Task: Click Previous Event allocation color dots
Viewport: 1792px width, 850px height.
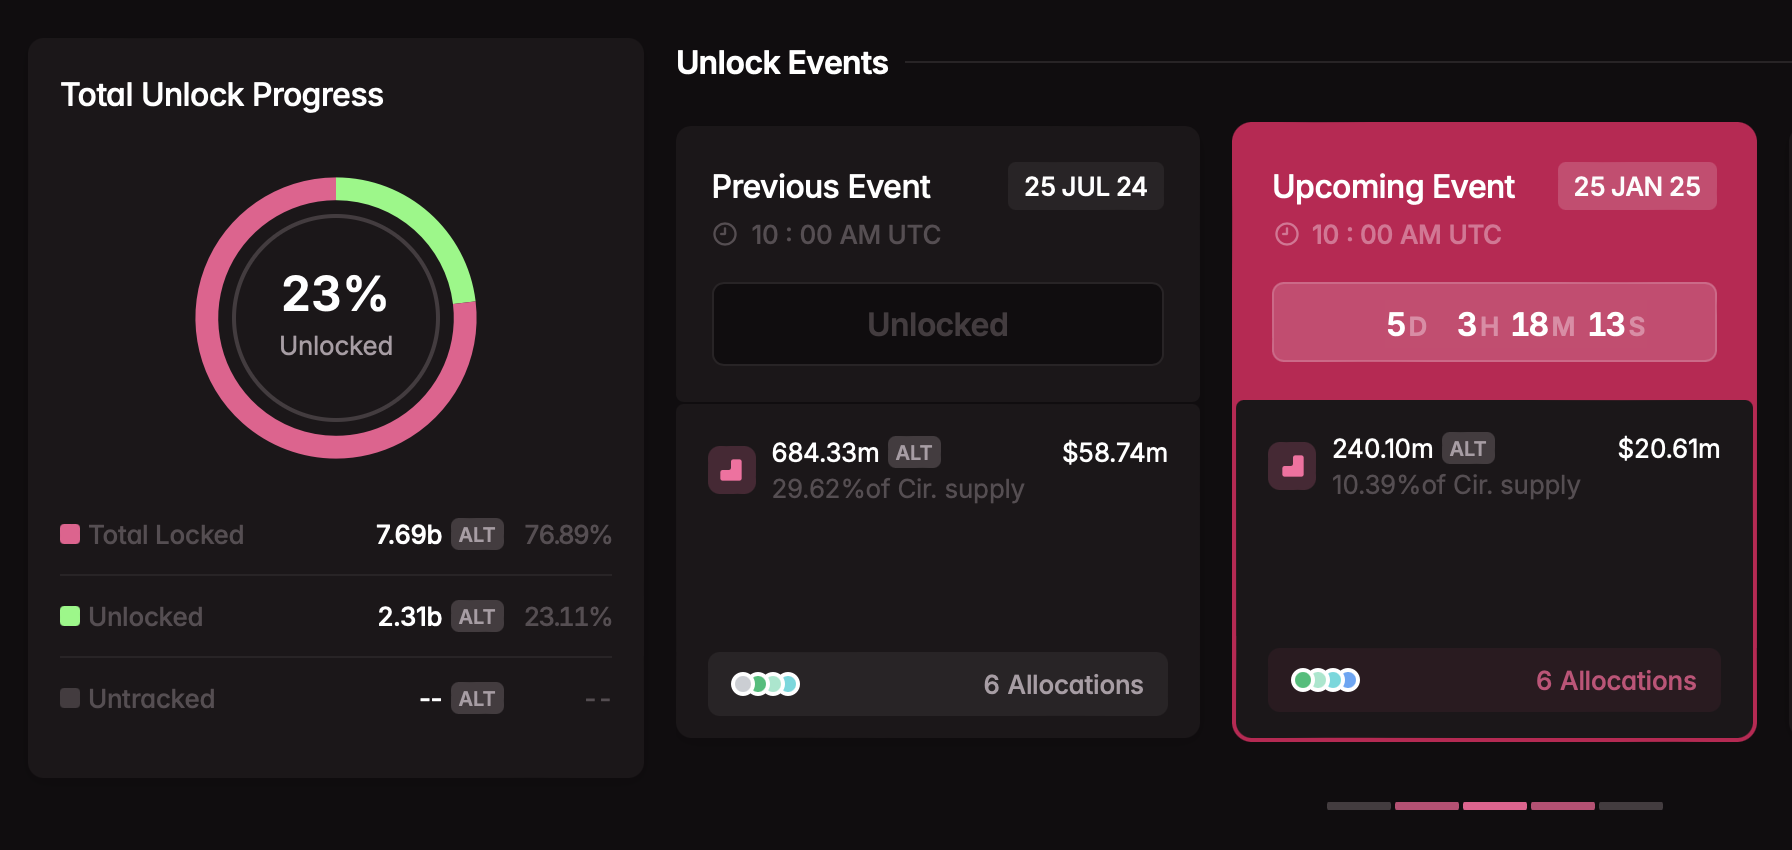Action: [765, 685]
